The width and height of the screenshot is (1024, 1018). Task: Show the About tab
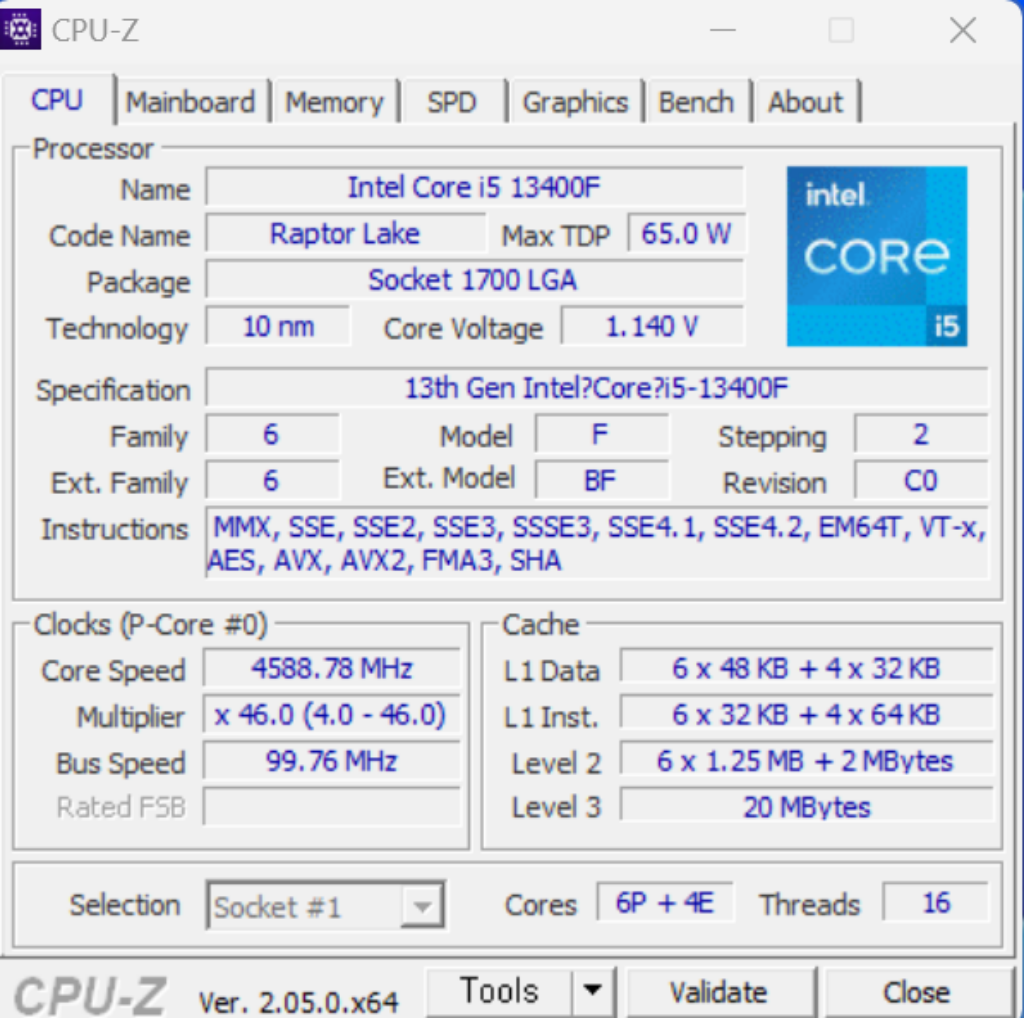pyautogui.click(x=805, y=102)
